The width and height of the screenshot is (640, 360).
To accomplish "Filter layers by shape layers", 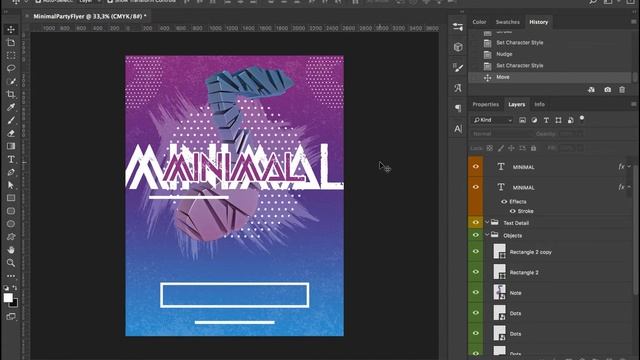I will [558, 120].
